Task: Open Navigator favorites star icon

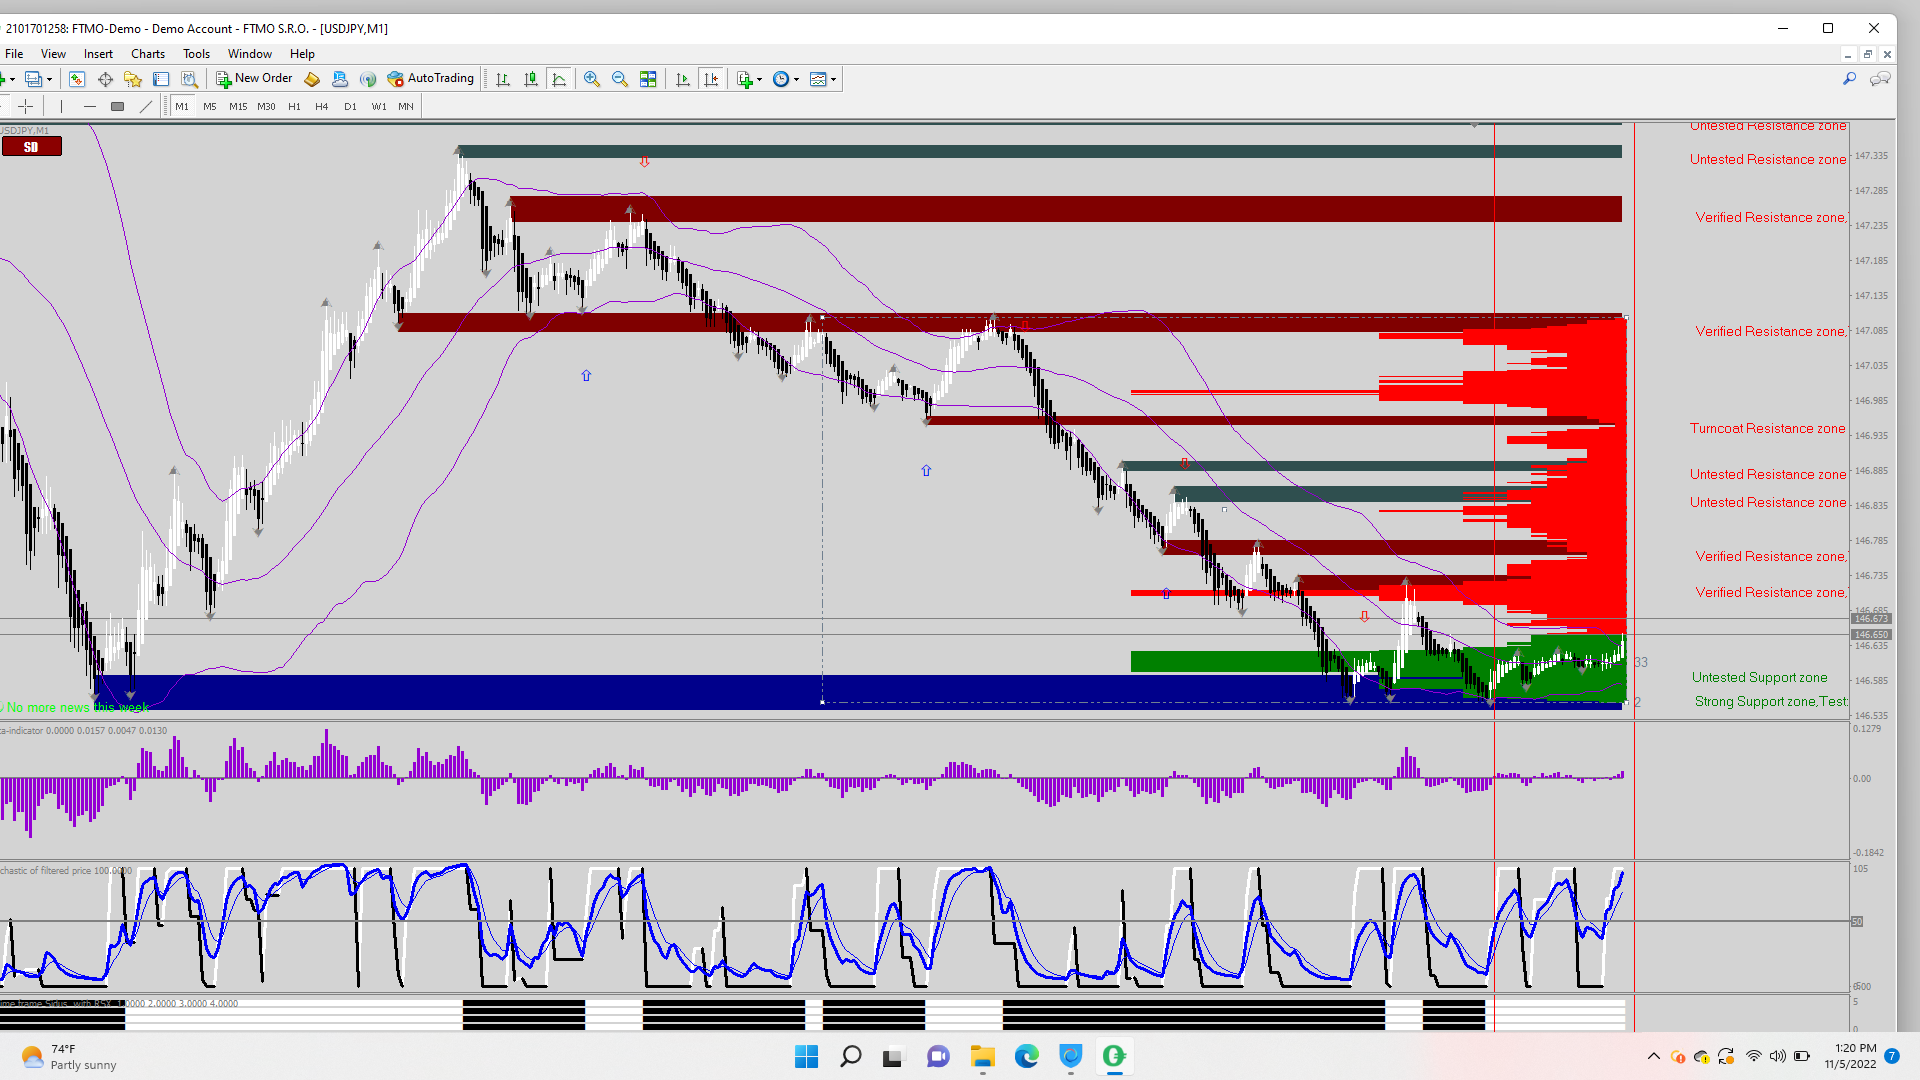Action: (x=133, y=79)
